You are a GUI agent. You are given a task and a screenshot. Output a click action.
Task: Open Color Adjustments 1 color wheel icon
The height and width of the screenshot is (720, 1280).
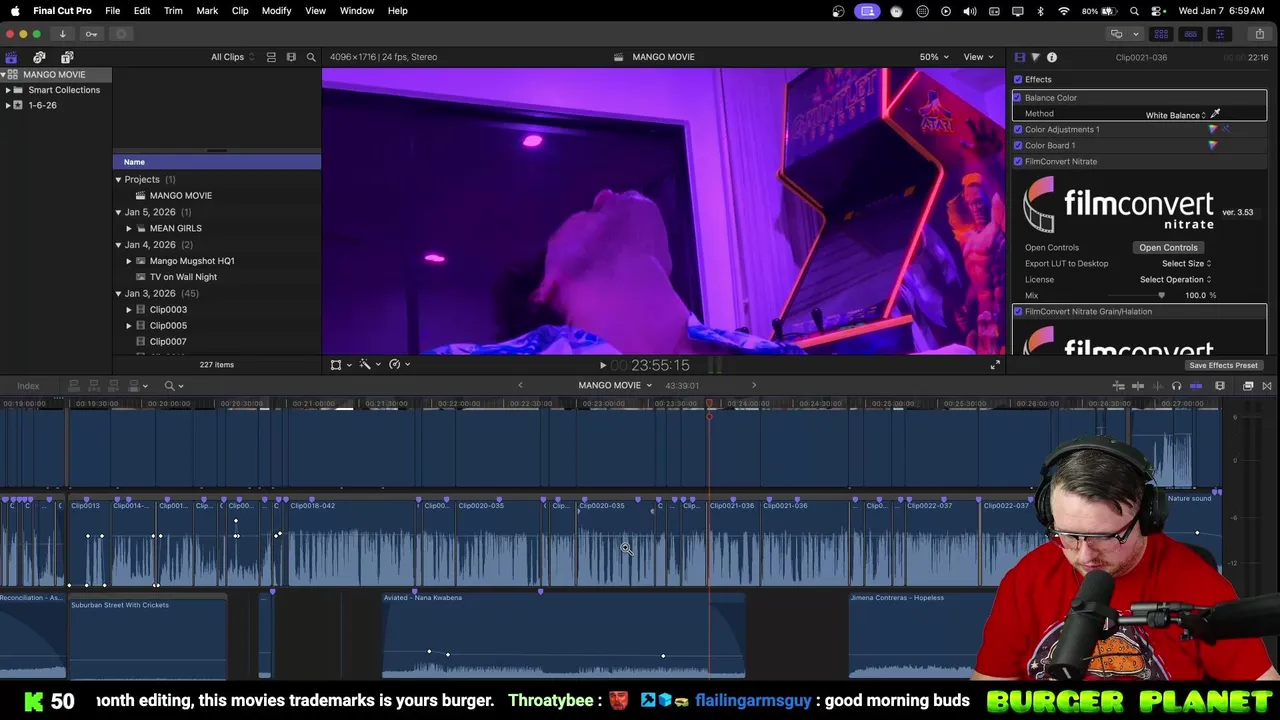[x=1213, y=130]
